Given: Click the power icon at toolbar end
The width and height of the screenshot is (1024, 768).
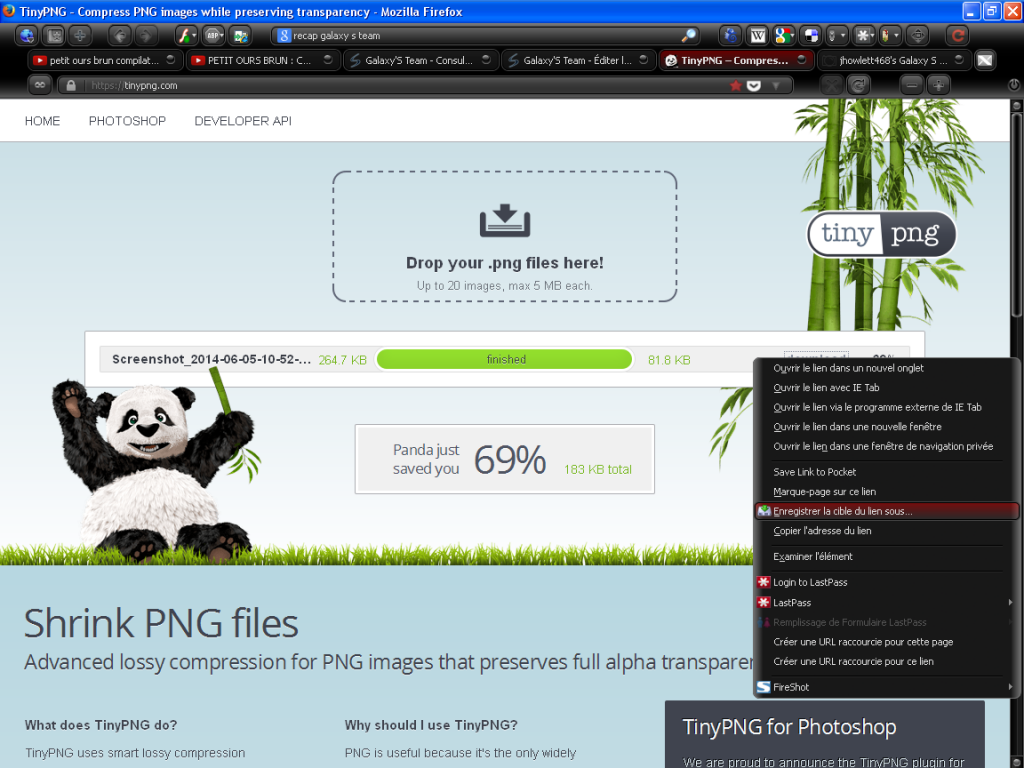Looking at the screenshot, I should [1014, 85].
